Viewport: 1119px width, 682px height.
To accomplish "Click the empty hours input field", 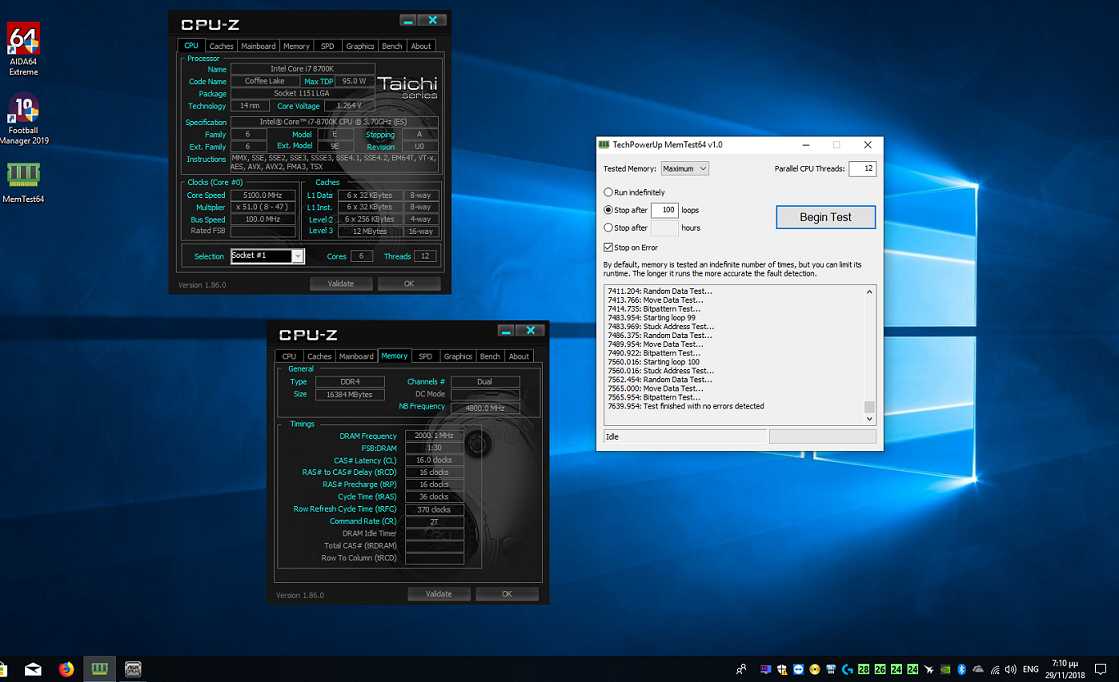I will pos(664,228).
